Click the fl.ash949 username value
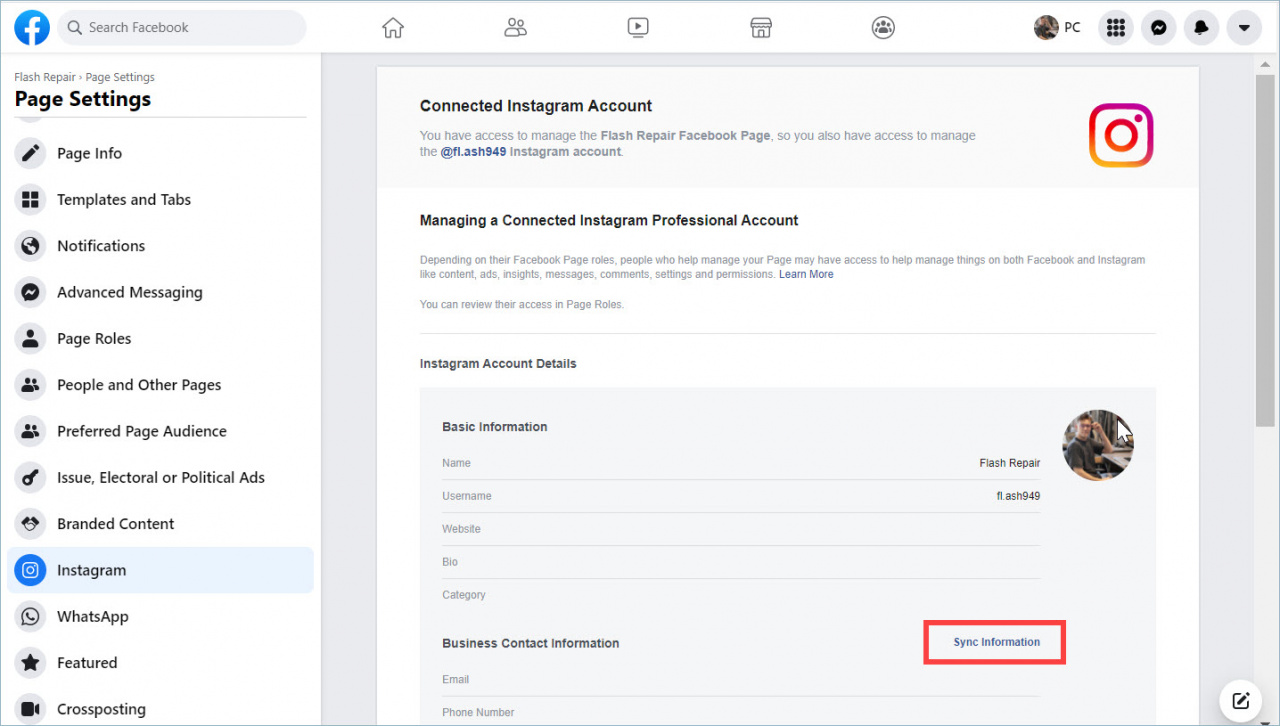Screen dimensions: 1280x726 click(1018, 496)
